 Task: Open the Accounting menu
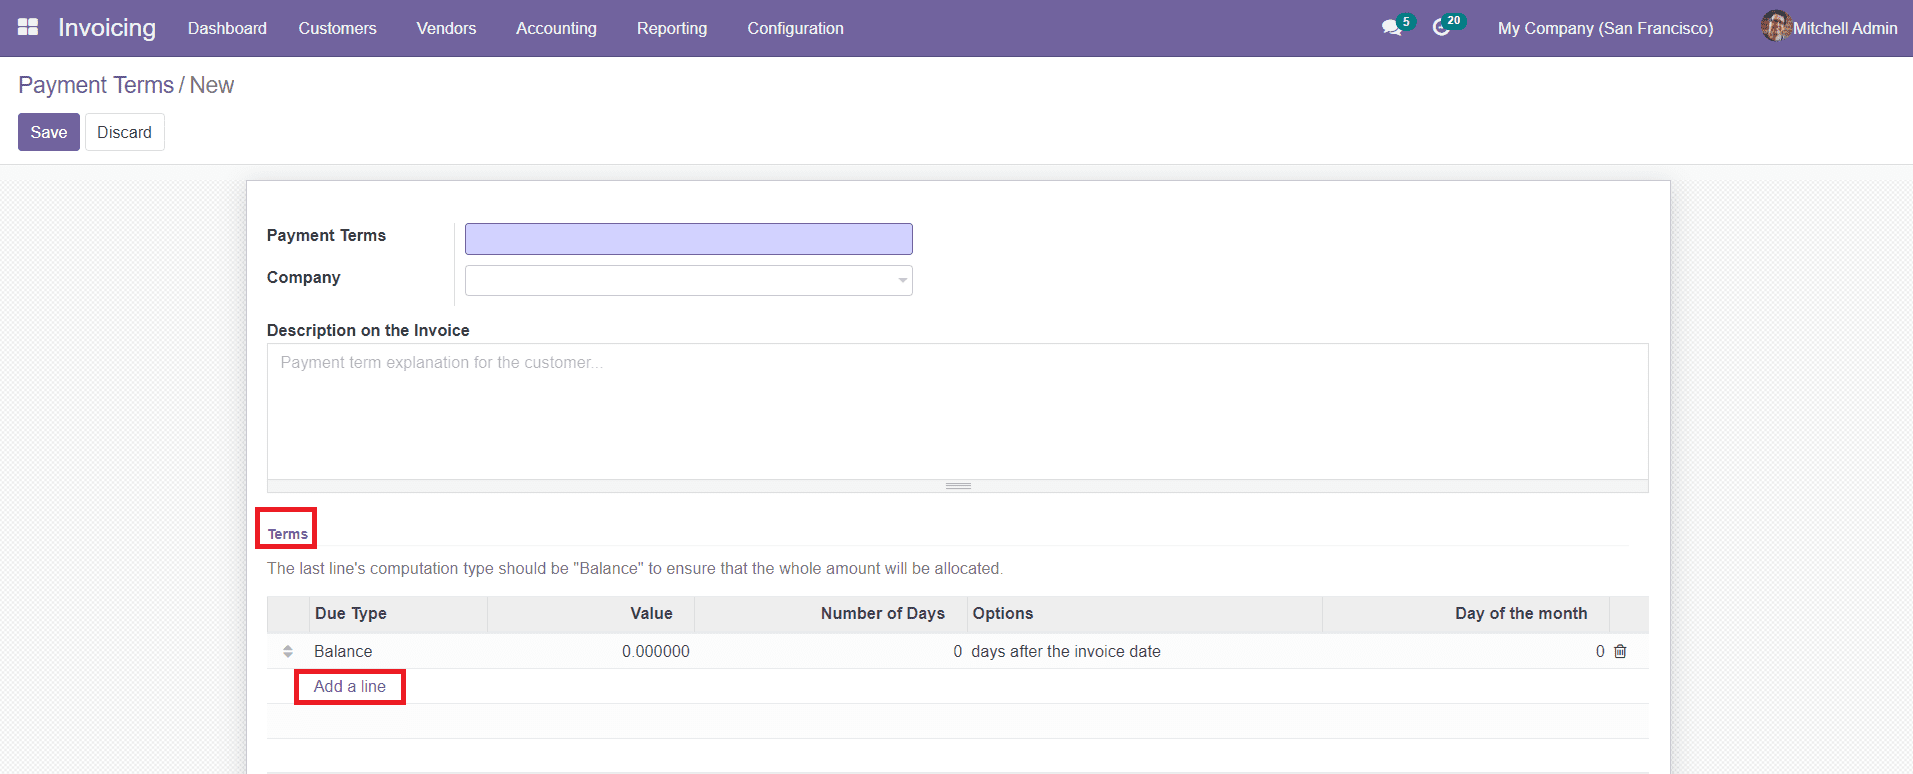click(556, 28)
